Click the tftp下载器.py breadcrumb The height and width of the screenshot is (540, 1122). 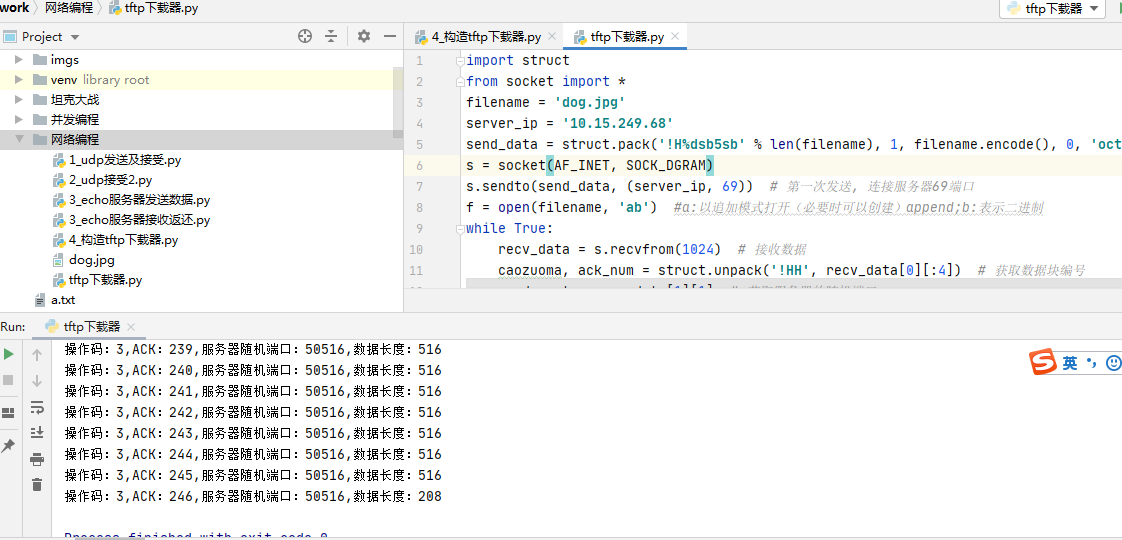154,9
